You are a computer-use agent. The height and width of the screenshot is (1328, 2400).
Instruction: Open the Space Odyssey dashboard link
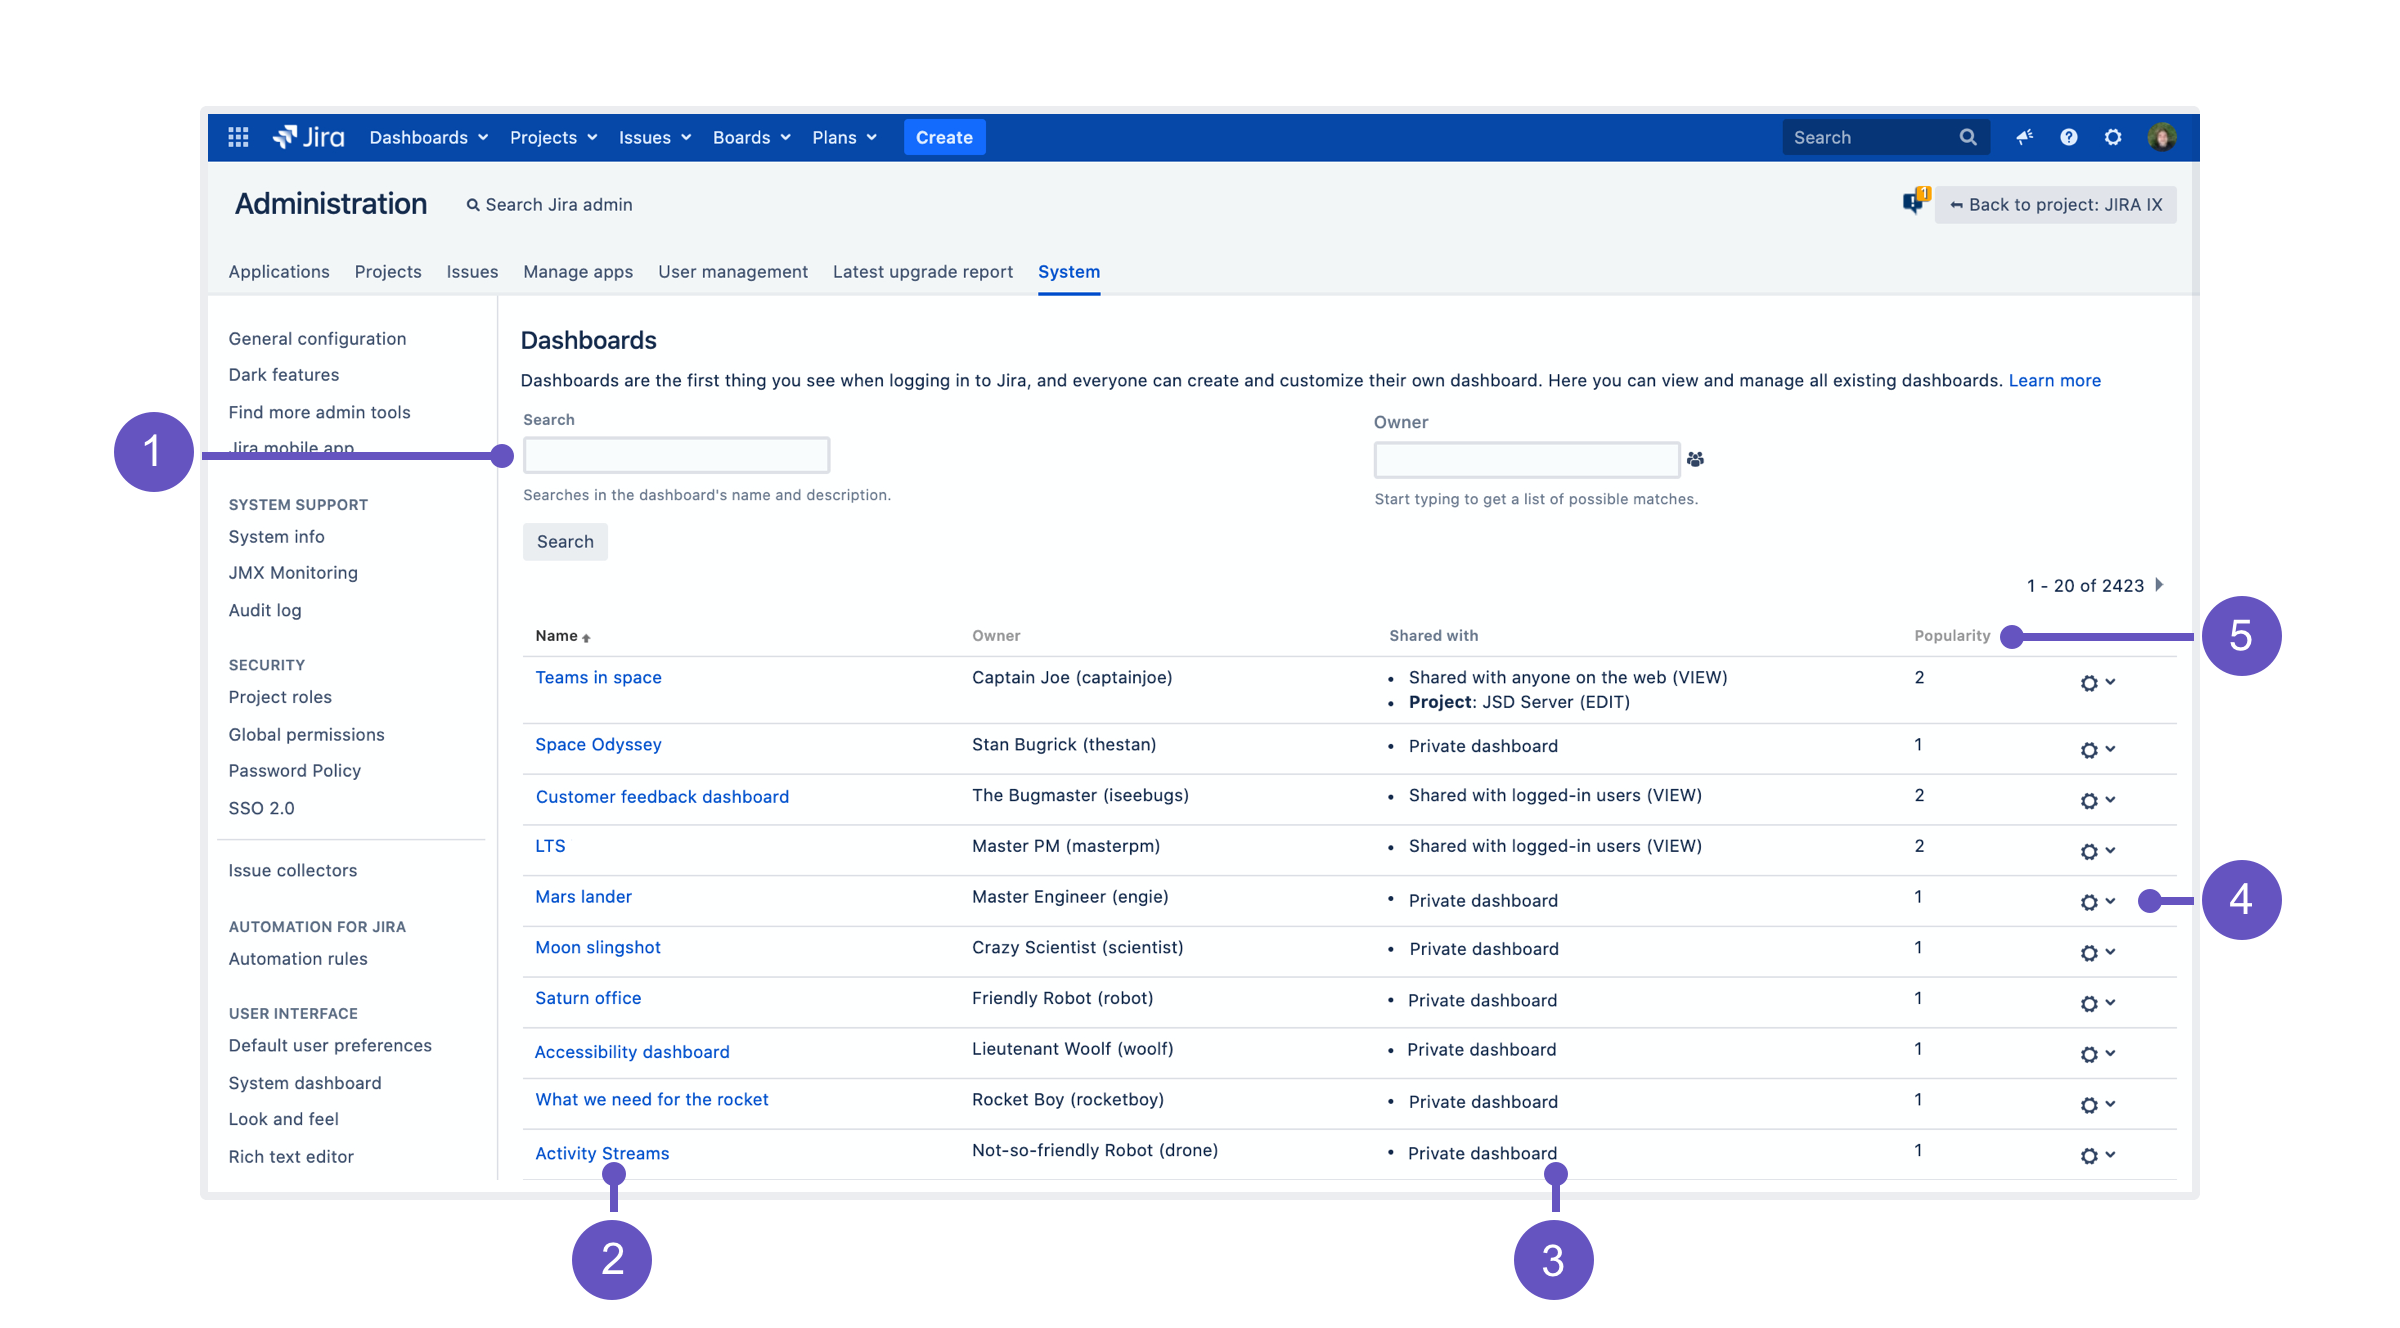tap(598, 744)
